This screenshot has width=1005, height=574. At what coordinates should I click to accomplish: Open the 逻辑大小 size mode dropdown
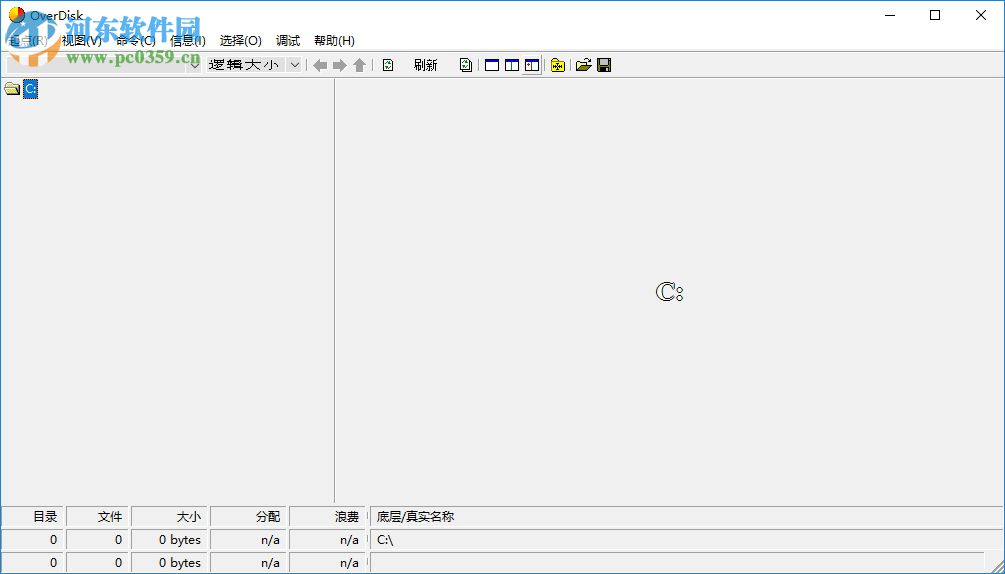pyautogui.click(x=294, y=65)
